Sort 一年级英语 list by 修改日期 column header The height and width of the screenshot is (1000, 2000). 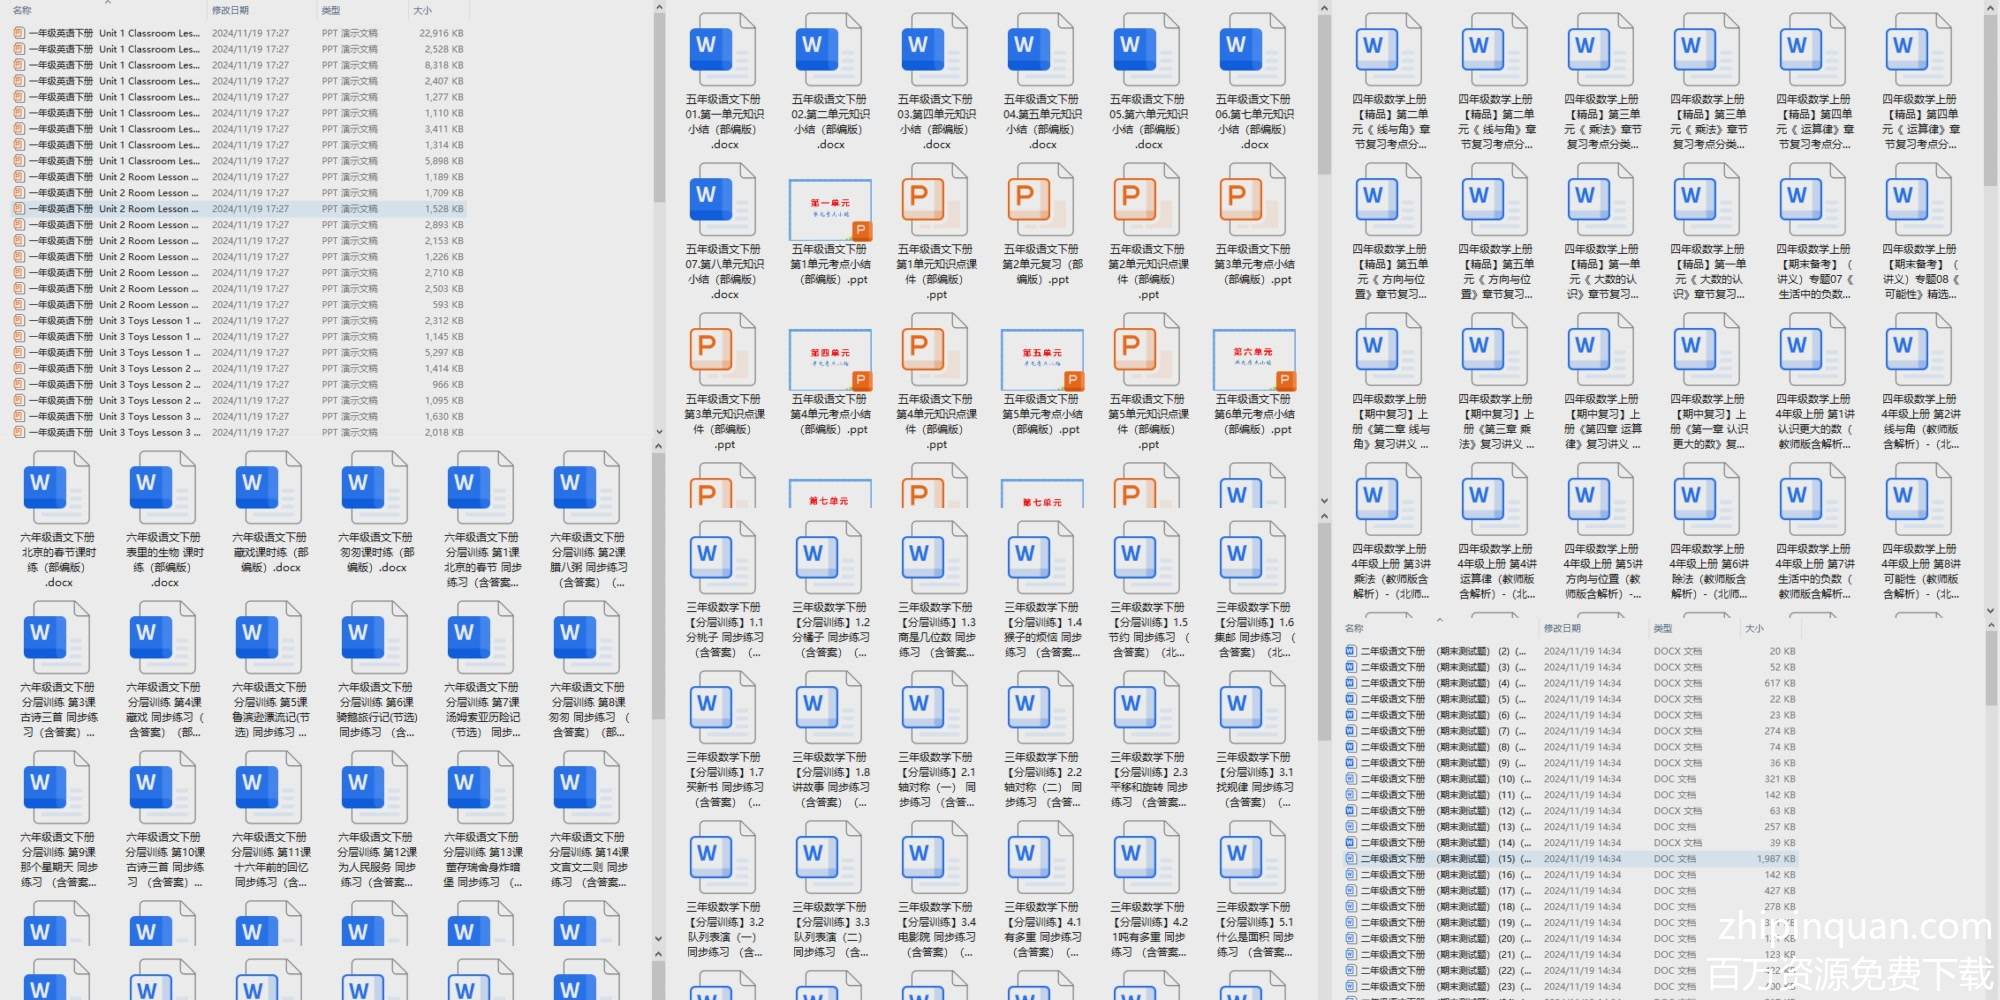coord(231,10)
